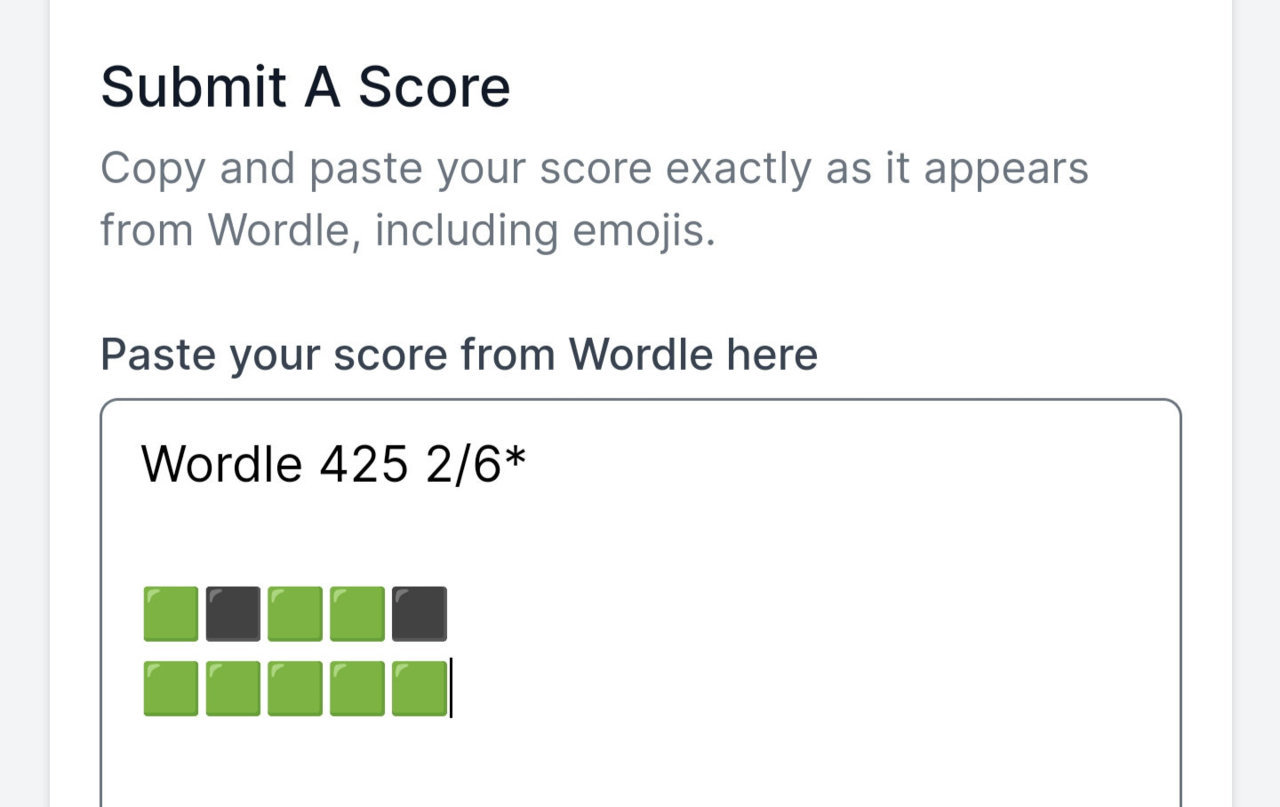Click the word 'Wordle' in the pasted score
The image size is (1280, 807).
[x=221, y=464]
